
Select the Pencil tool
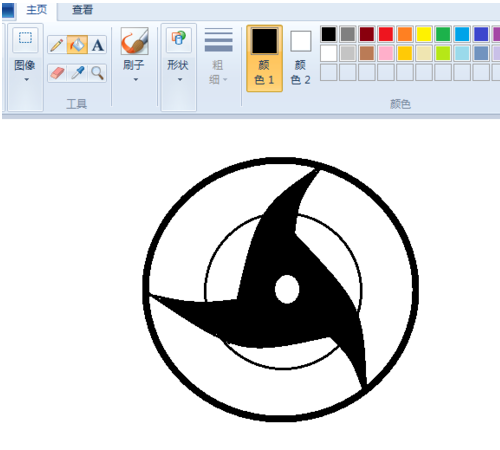(x=57, y=45)
